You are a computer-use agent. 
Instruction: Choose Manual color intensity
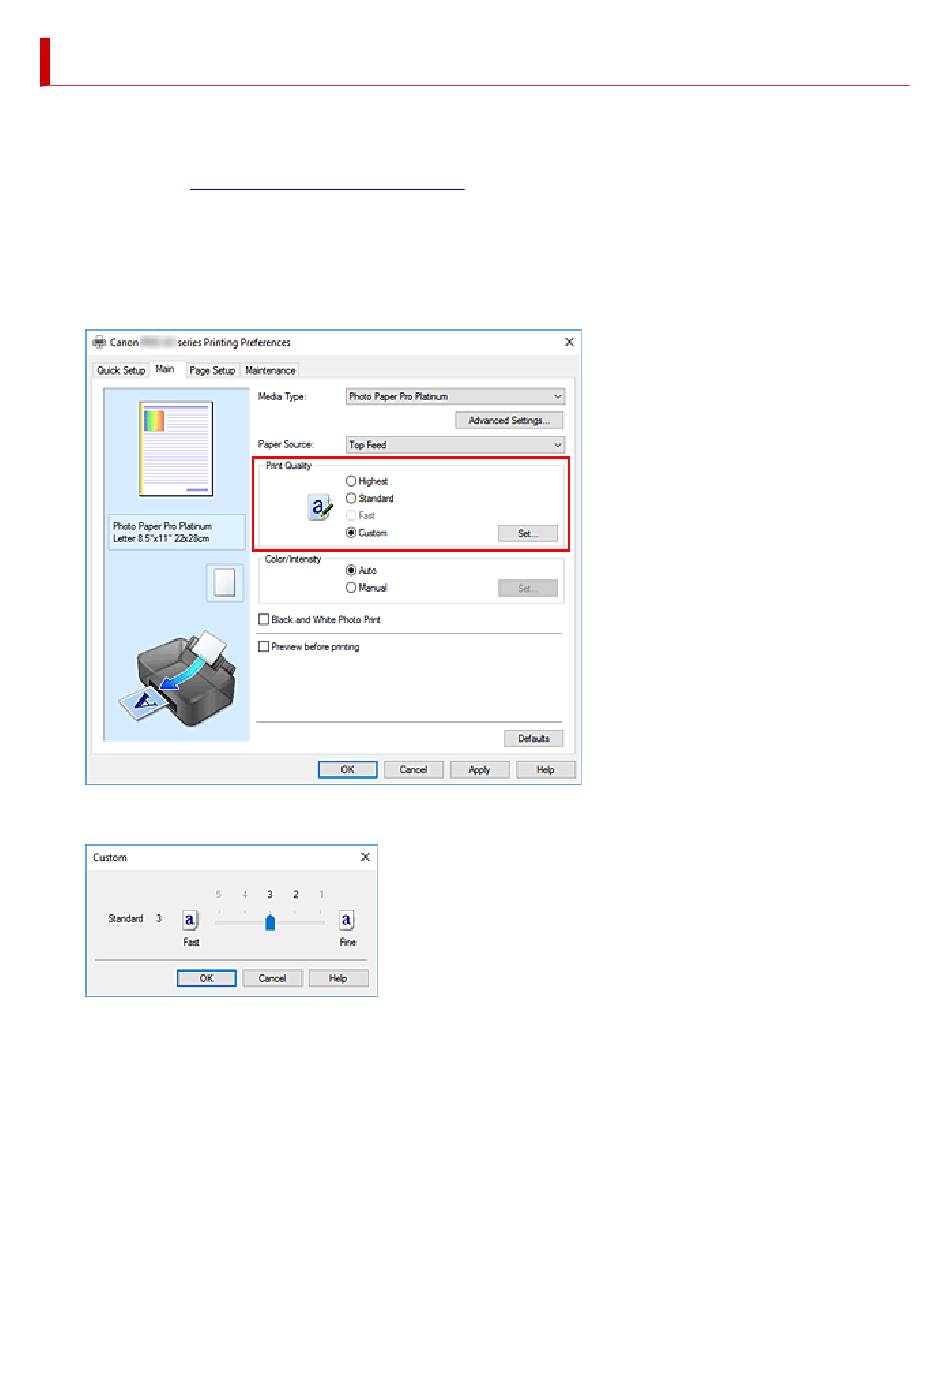pyautogui.click(x=367, y=588)
